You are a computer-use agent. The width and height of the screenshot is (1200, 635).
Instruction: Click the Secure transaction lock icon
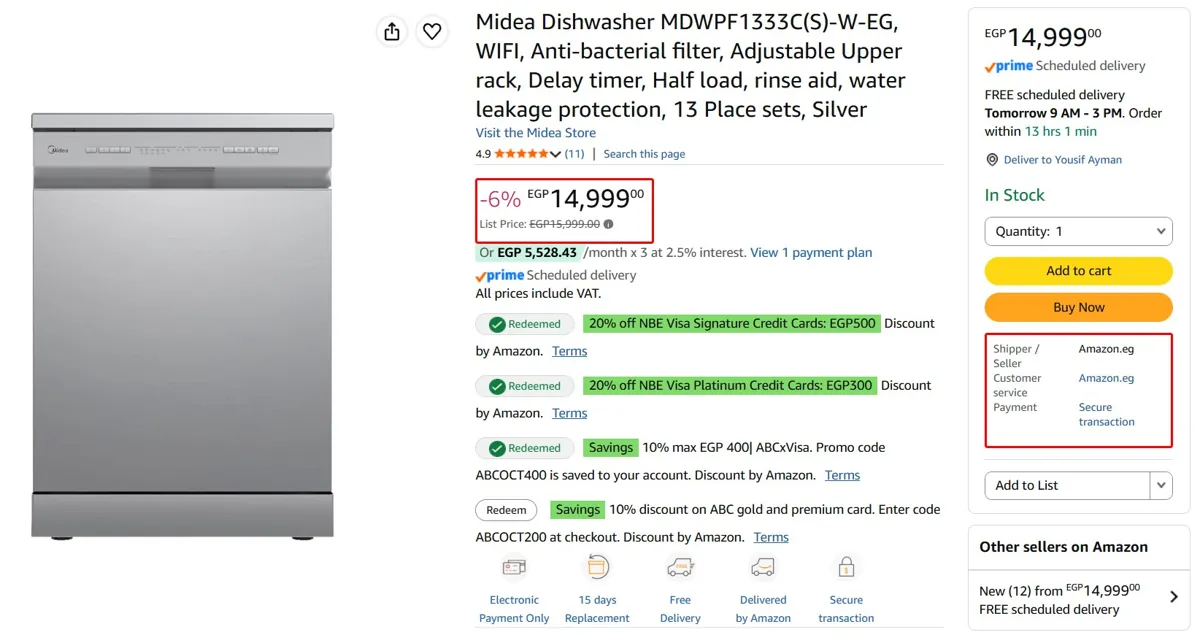click(846, 567)
